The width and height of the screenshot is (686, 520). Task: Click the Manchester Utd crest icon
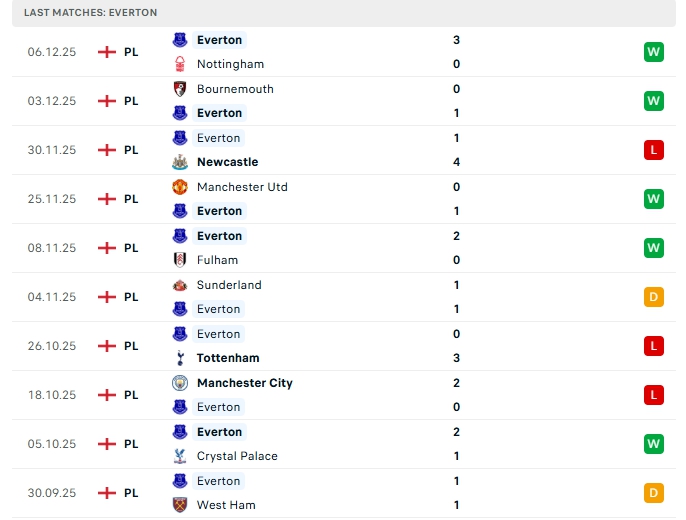180,186
